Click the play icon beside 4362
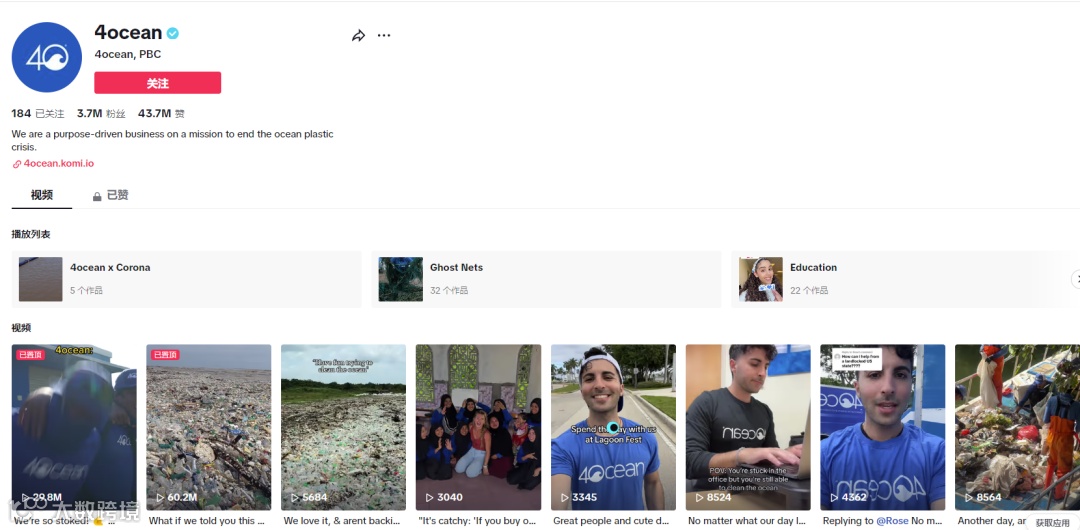The image size is (1080, 530). [834, 498]
